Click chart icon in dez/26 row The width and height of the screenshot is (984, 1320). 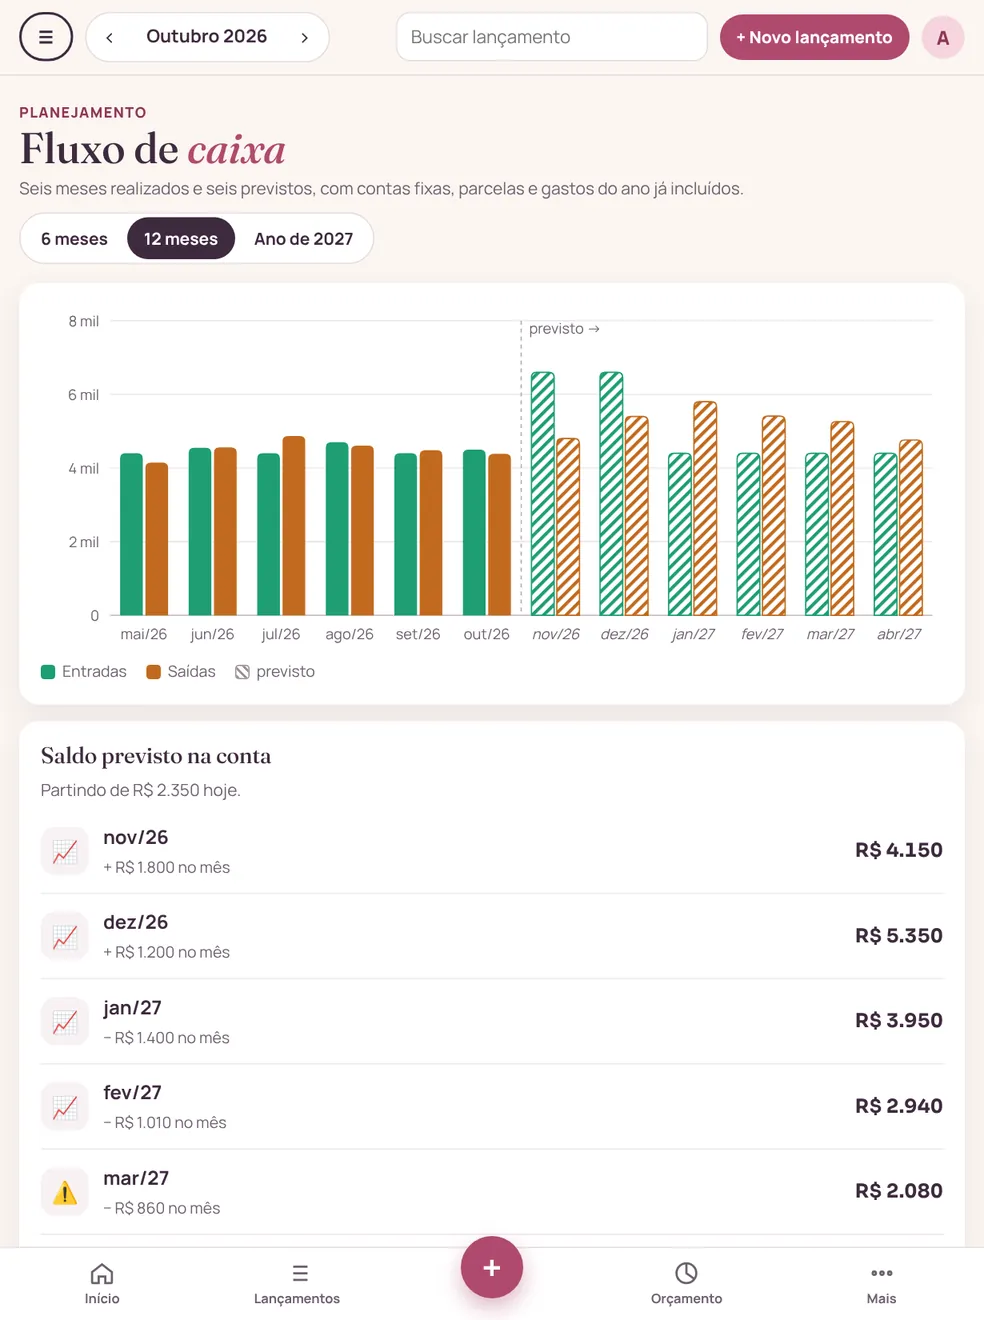click(x=65, y=936)
